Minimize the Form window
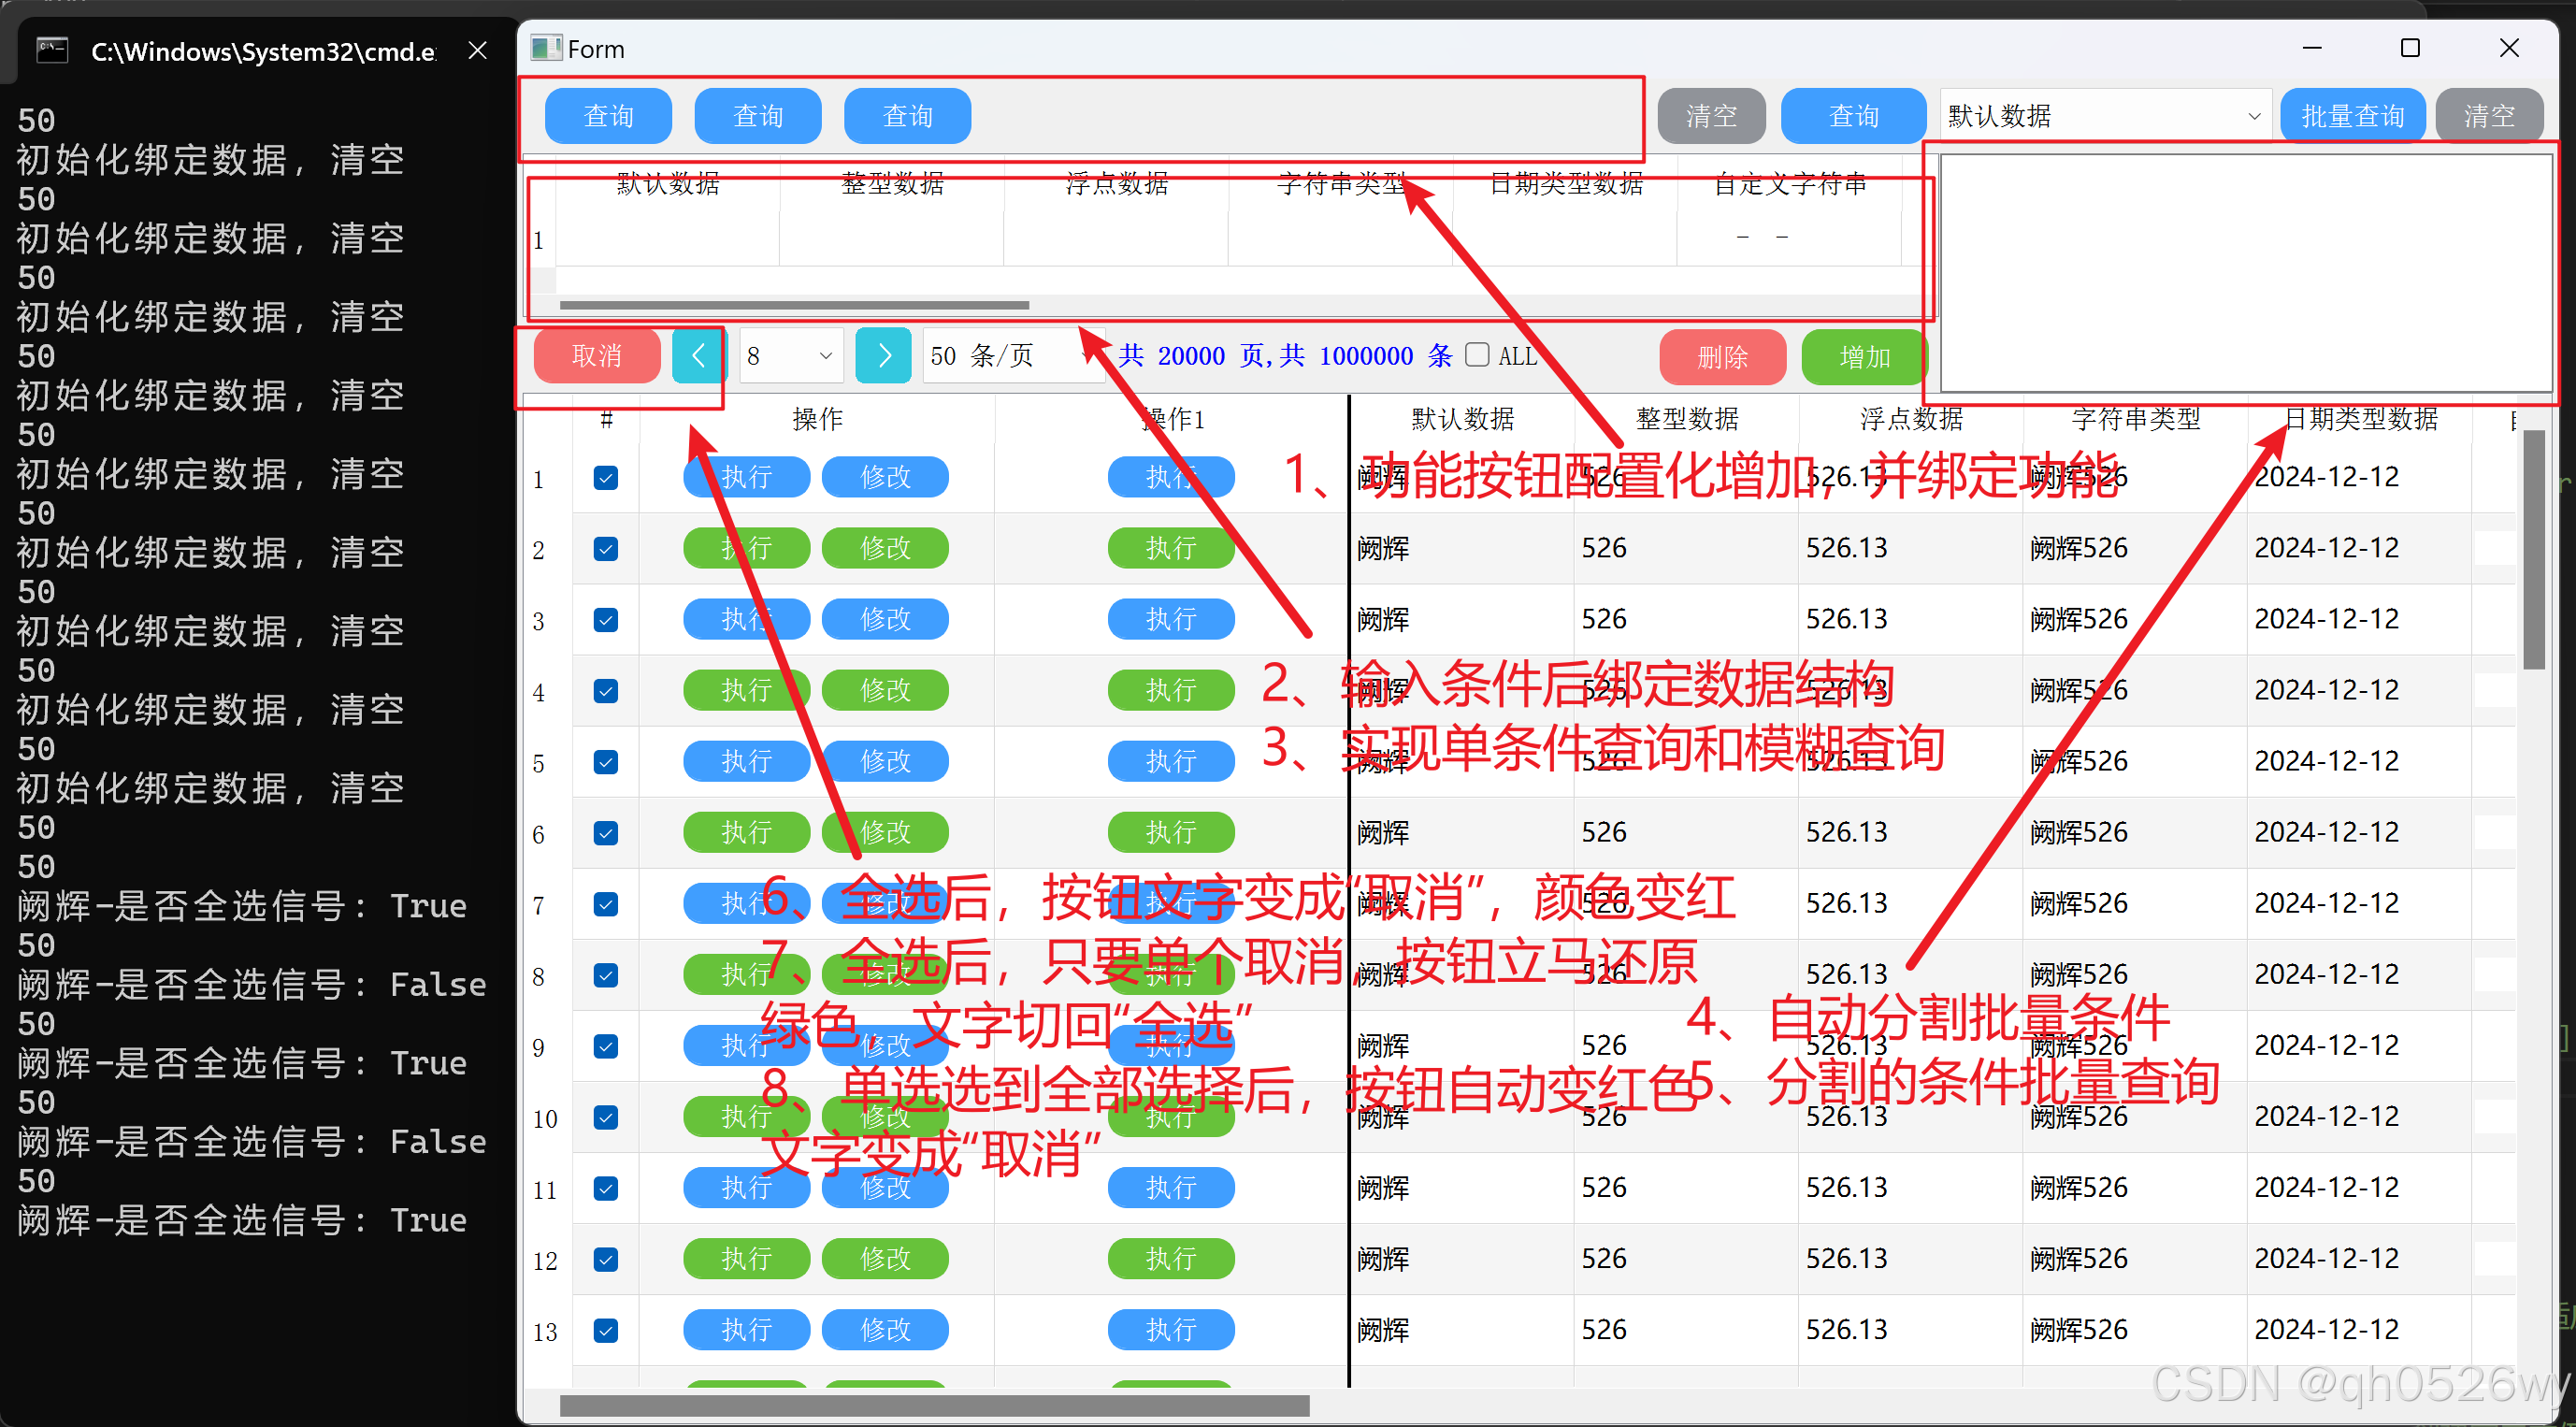The width and height of the screenshot is (2576, 1427). (2312, 48)
